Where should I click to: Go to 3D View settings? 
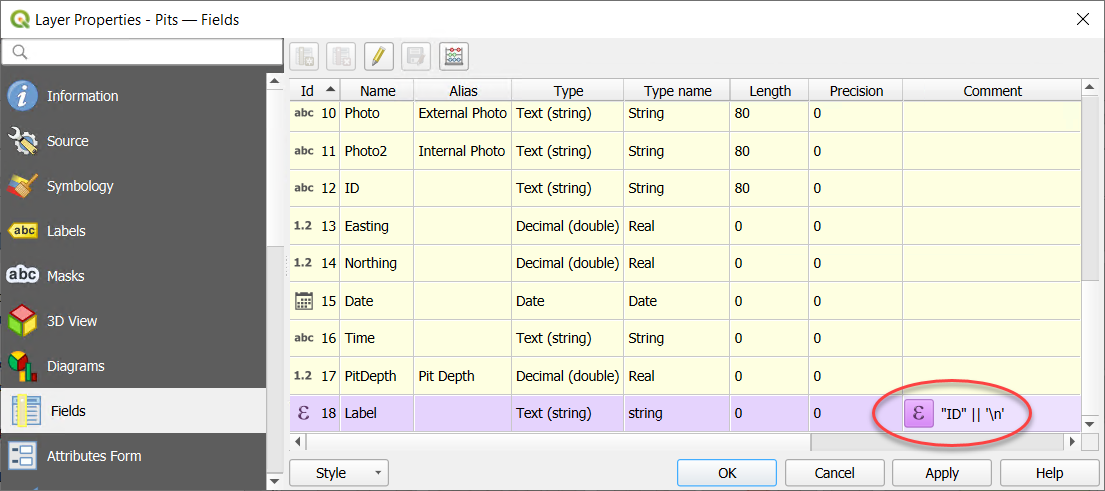tap(72, 321)
